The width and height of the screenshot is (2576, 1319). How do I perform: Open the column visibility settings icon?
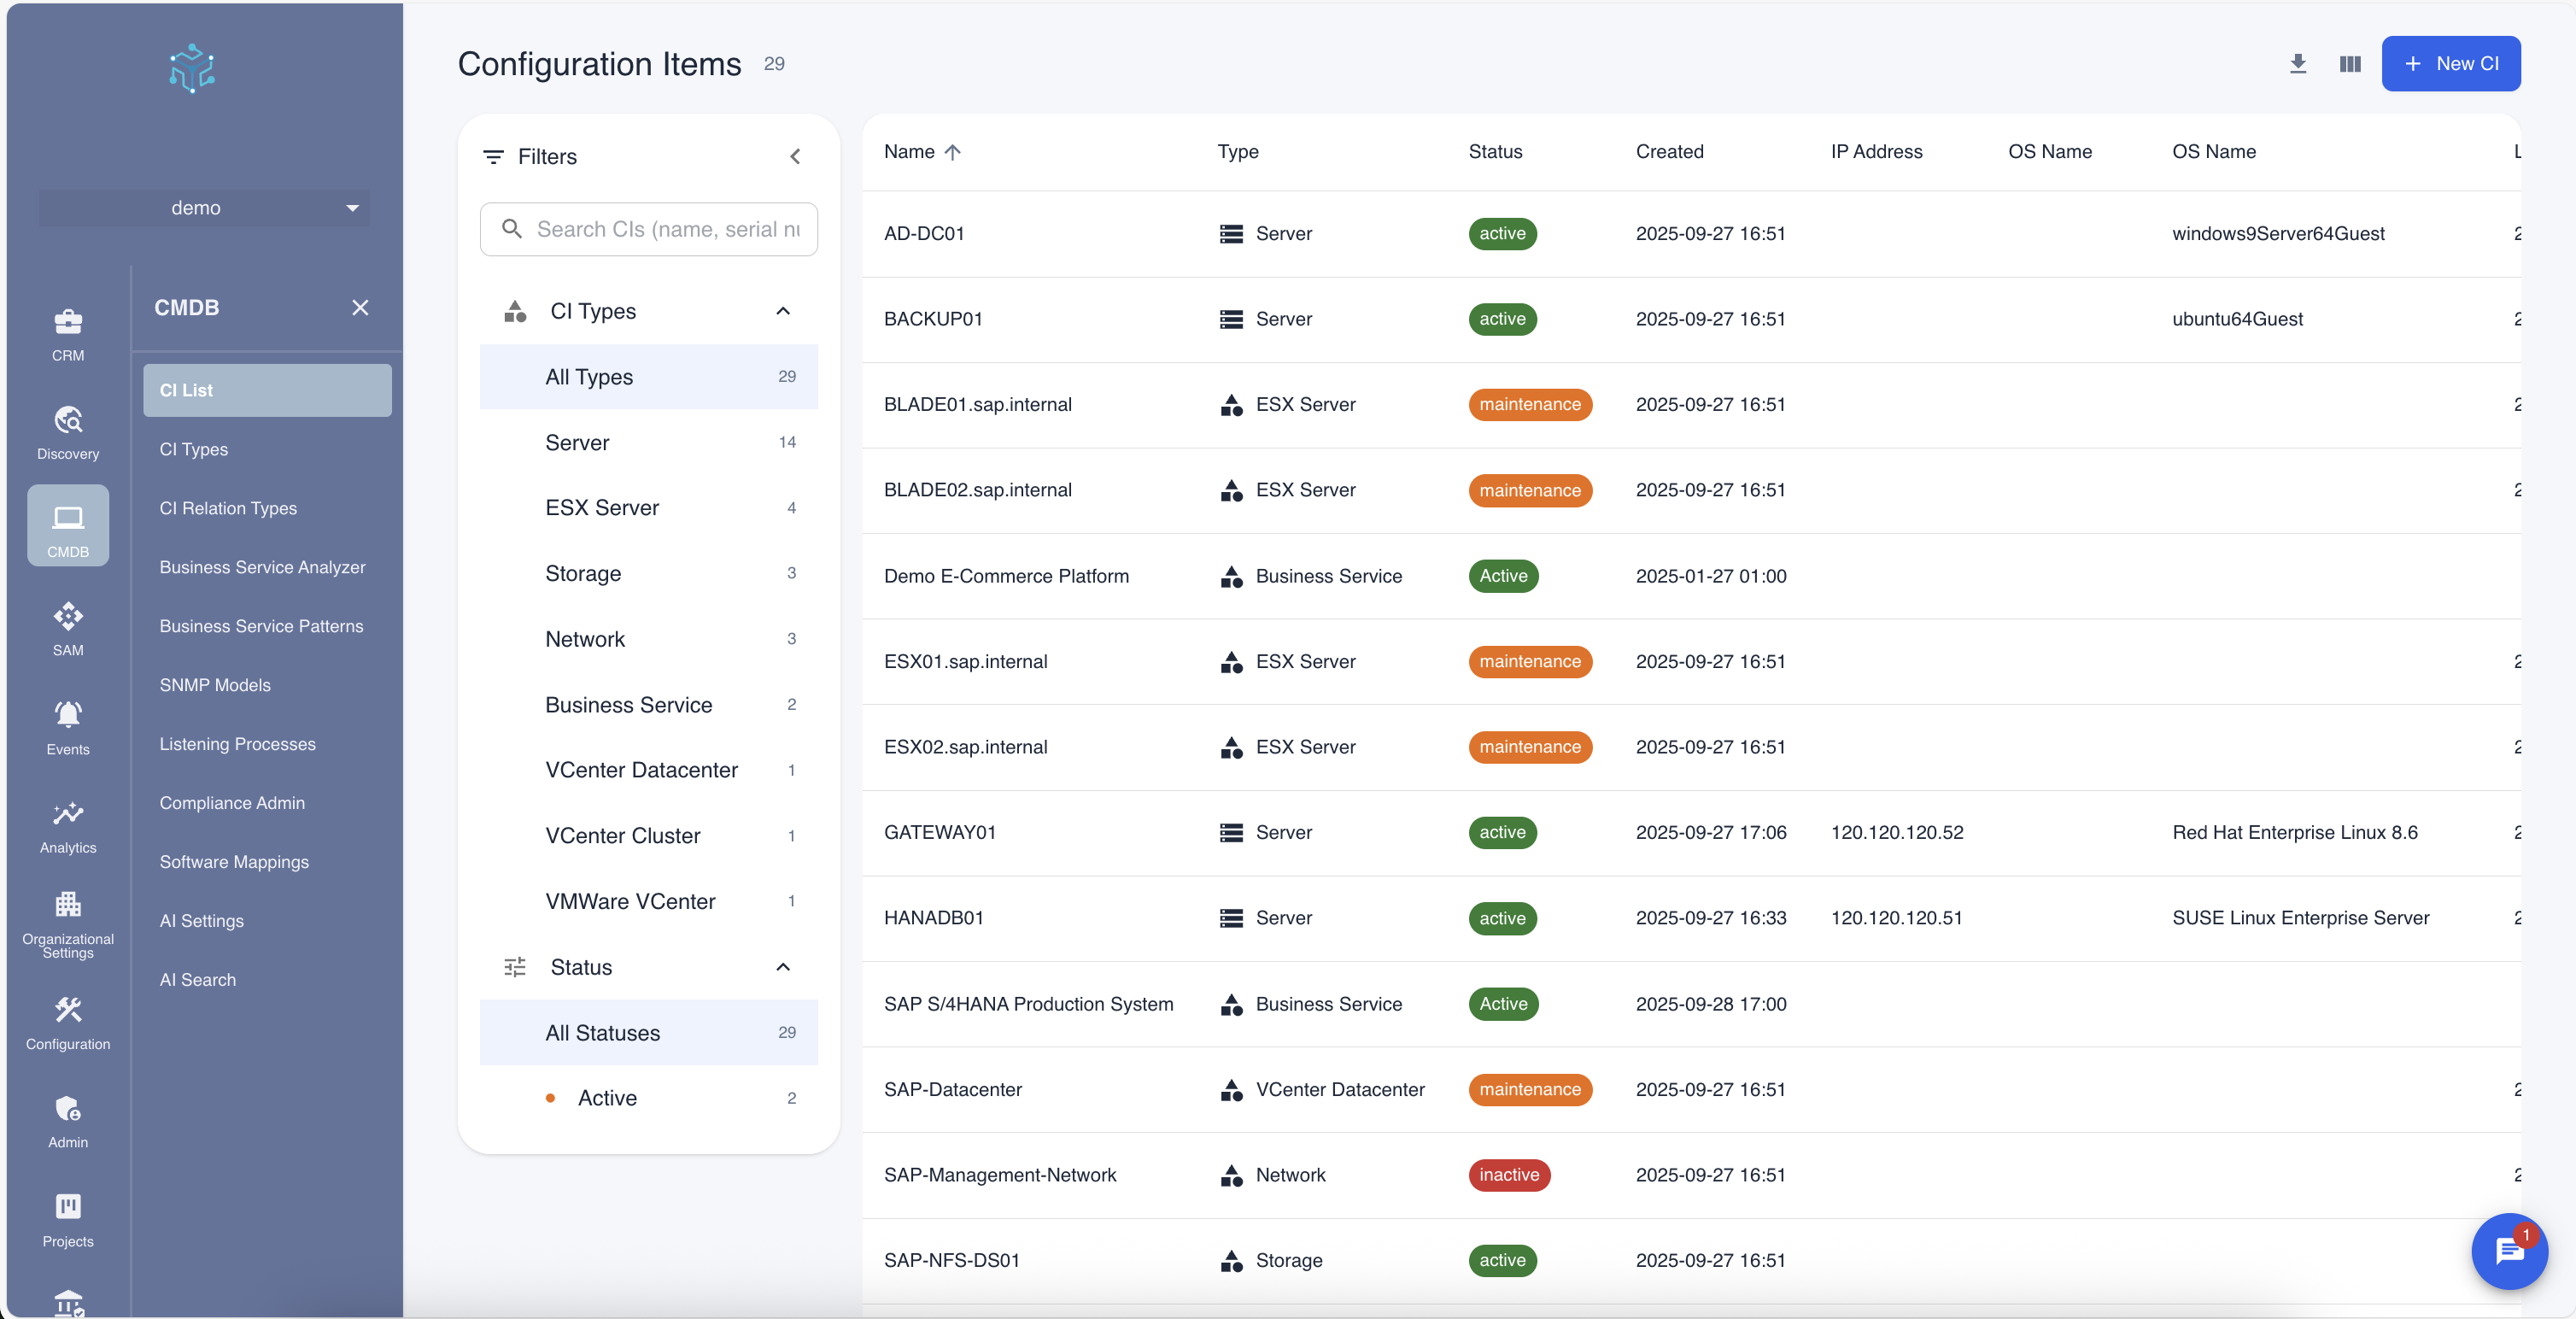pos(2349,63)
